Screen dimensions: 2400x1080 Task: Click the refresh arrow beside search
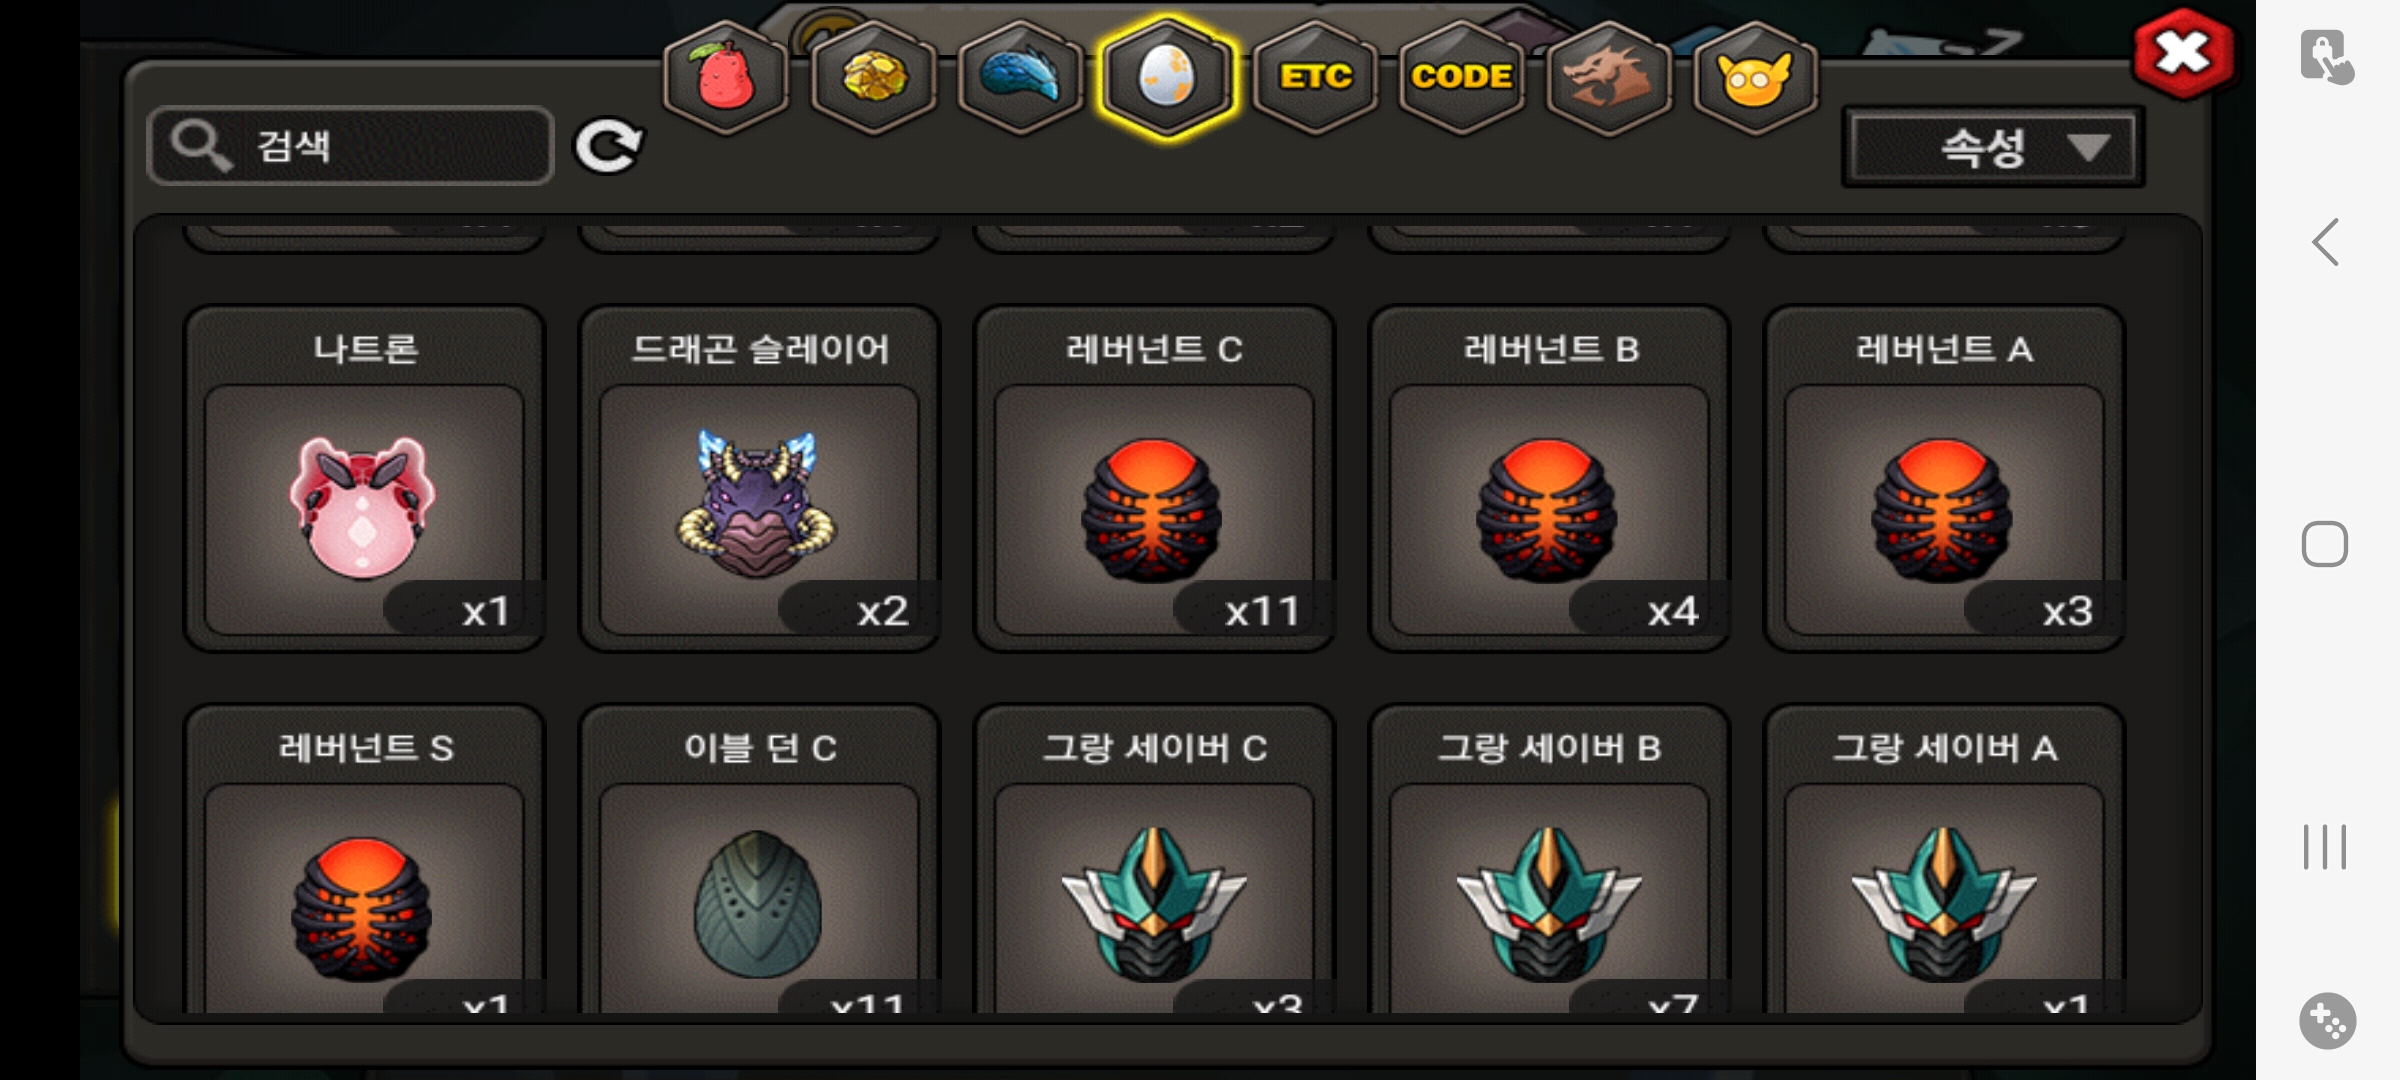[x=608, y=146]
